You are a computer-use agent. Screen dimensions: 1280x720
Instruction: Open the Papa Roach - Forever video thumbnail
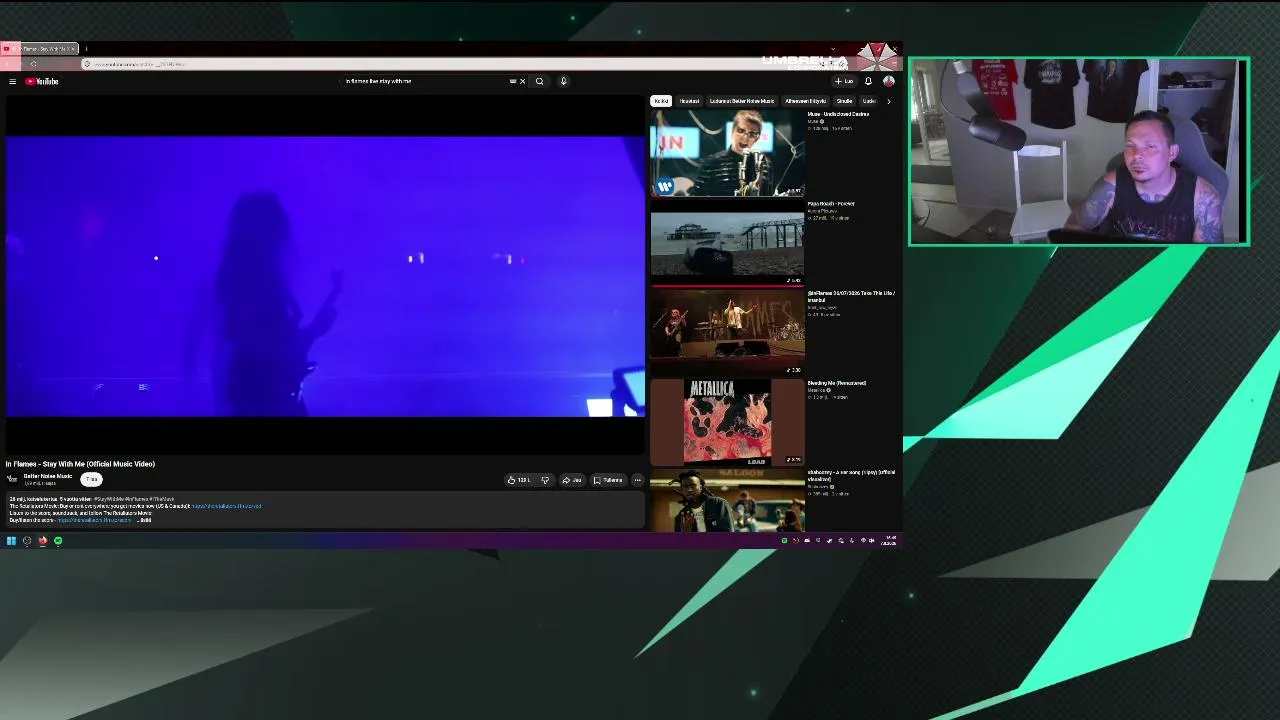tap(727, 243)
